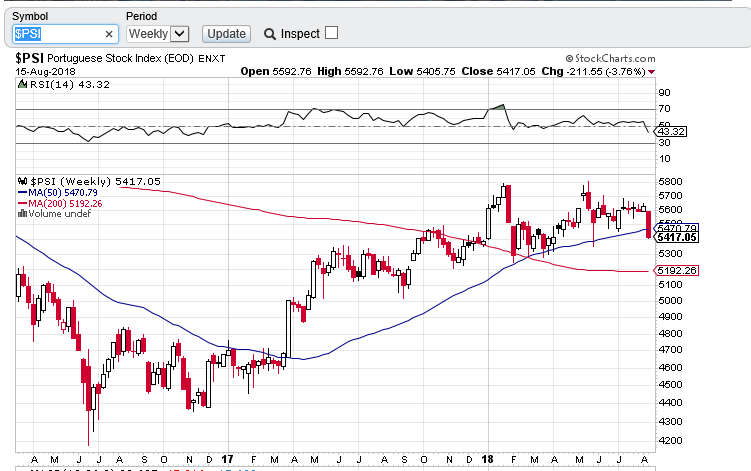Image resolution: width=751 pixels, height=471 pixels.
Task: Click the last price tag 5417.05
Action: (x=677, y=238)
